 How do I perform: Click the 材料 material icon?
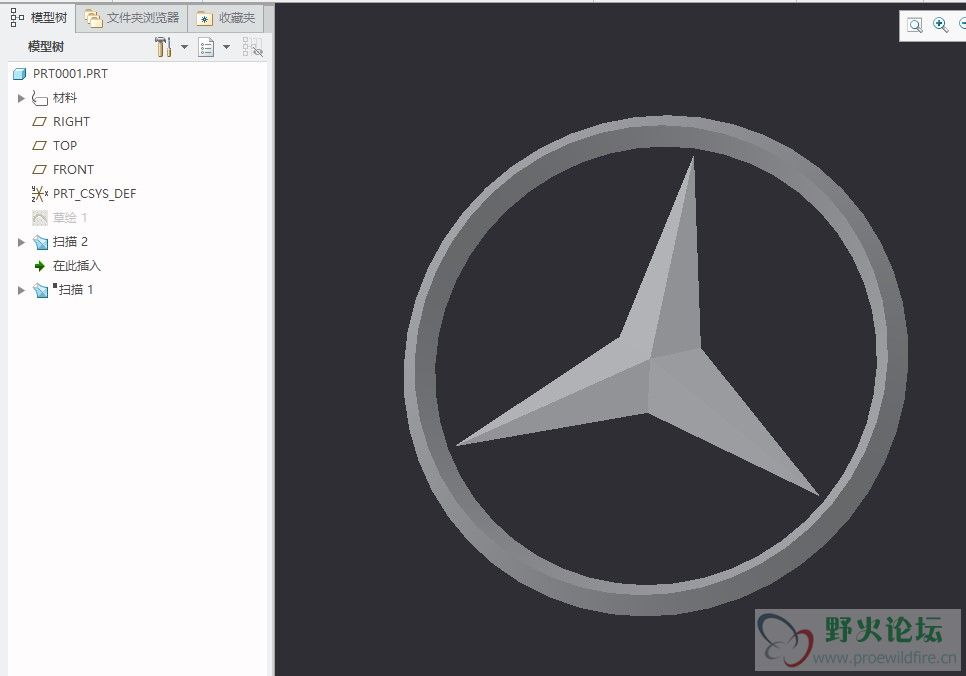[39, 98]
